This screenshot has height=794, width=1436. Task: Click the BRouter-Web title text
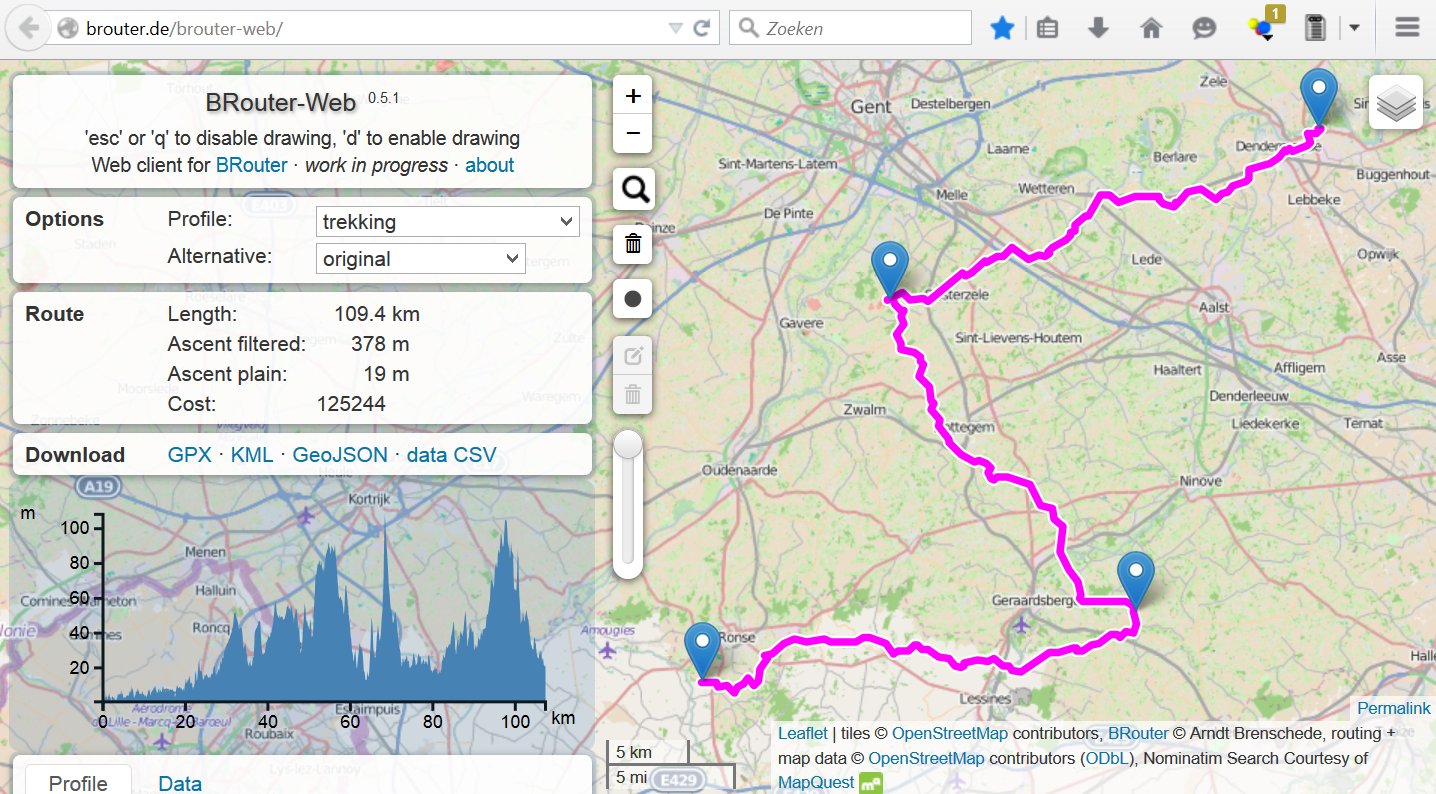point(281,103)
